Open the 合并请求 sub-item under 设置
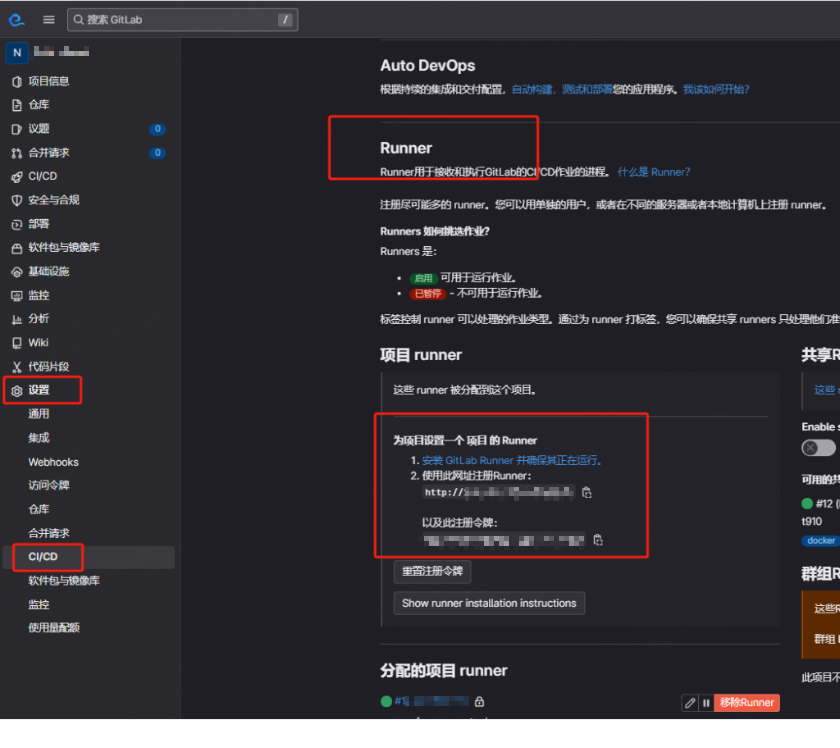Image resolution: width=840 pixels, height=748 pixels. (x=49, y=534)
